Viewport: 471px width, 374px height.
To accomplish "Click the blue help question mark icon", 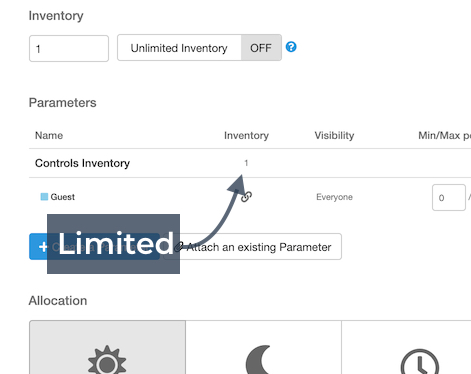I will 291,47.
